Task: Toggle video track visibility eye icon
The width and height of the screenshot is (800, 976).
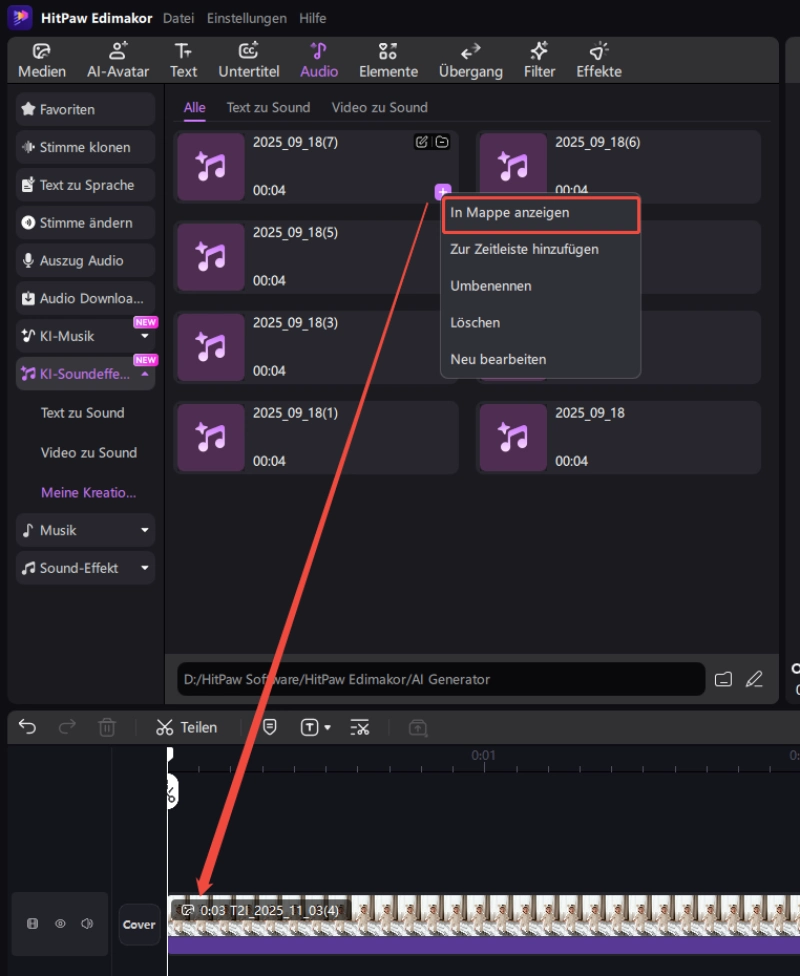Action: click(x=60, y=924)
